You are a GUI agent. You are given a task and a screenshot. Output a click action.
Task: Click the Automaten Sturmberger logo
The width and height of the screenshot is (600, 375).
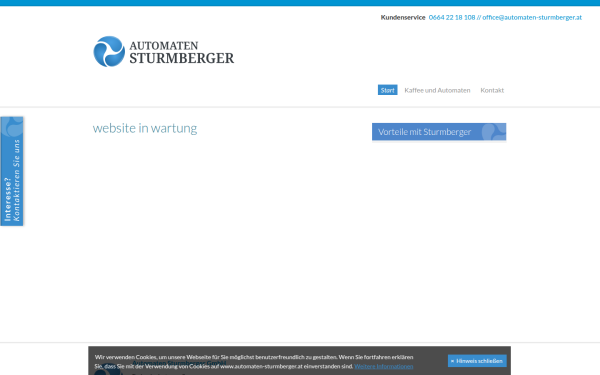coord(164,52)
